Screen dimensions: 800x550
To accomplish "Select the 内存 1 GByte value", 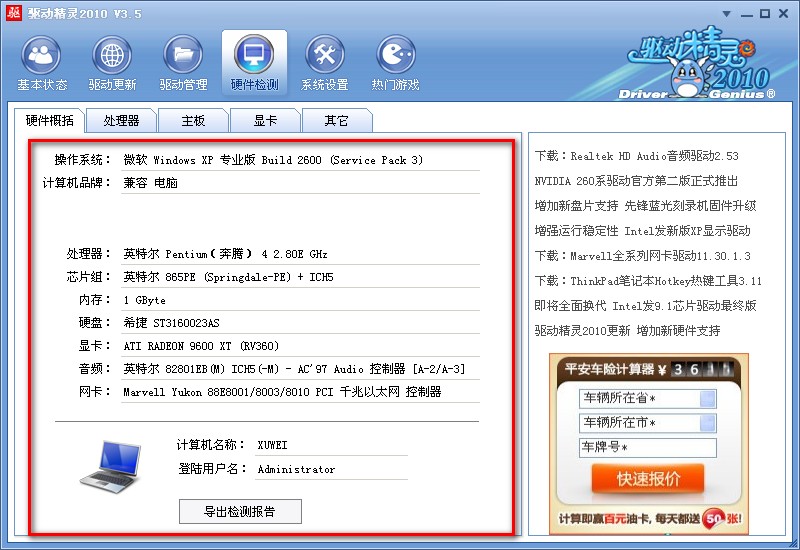I will pyautogui.click(x=144, y=300).
